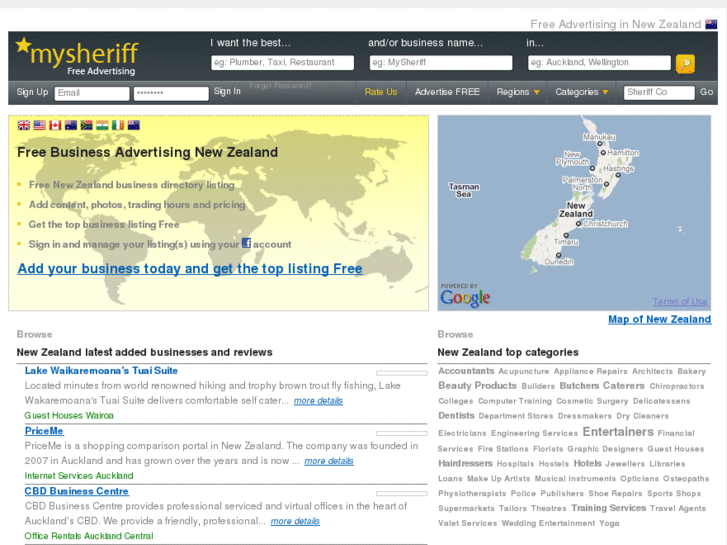Open the Butchers category
Screen dimensions: 727x545
pos(579,385)
